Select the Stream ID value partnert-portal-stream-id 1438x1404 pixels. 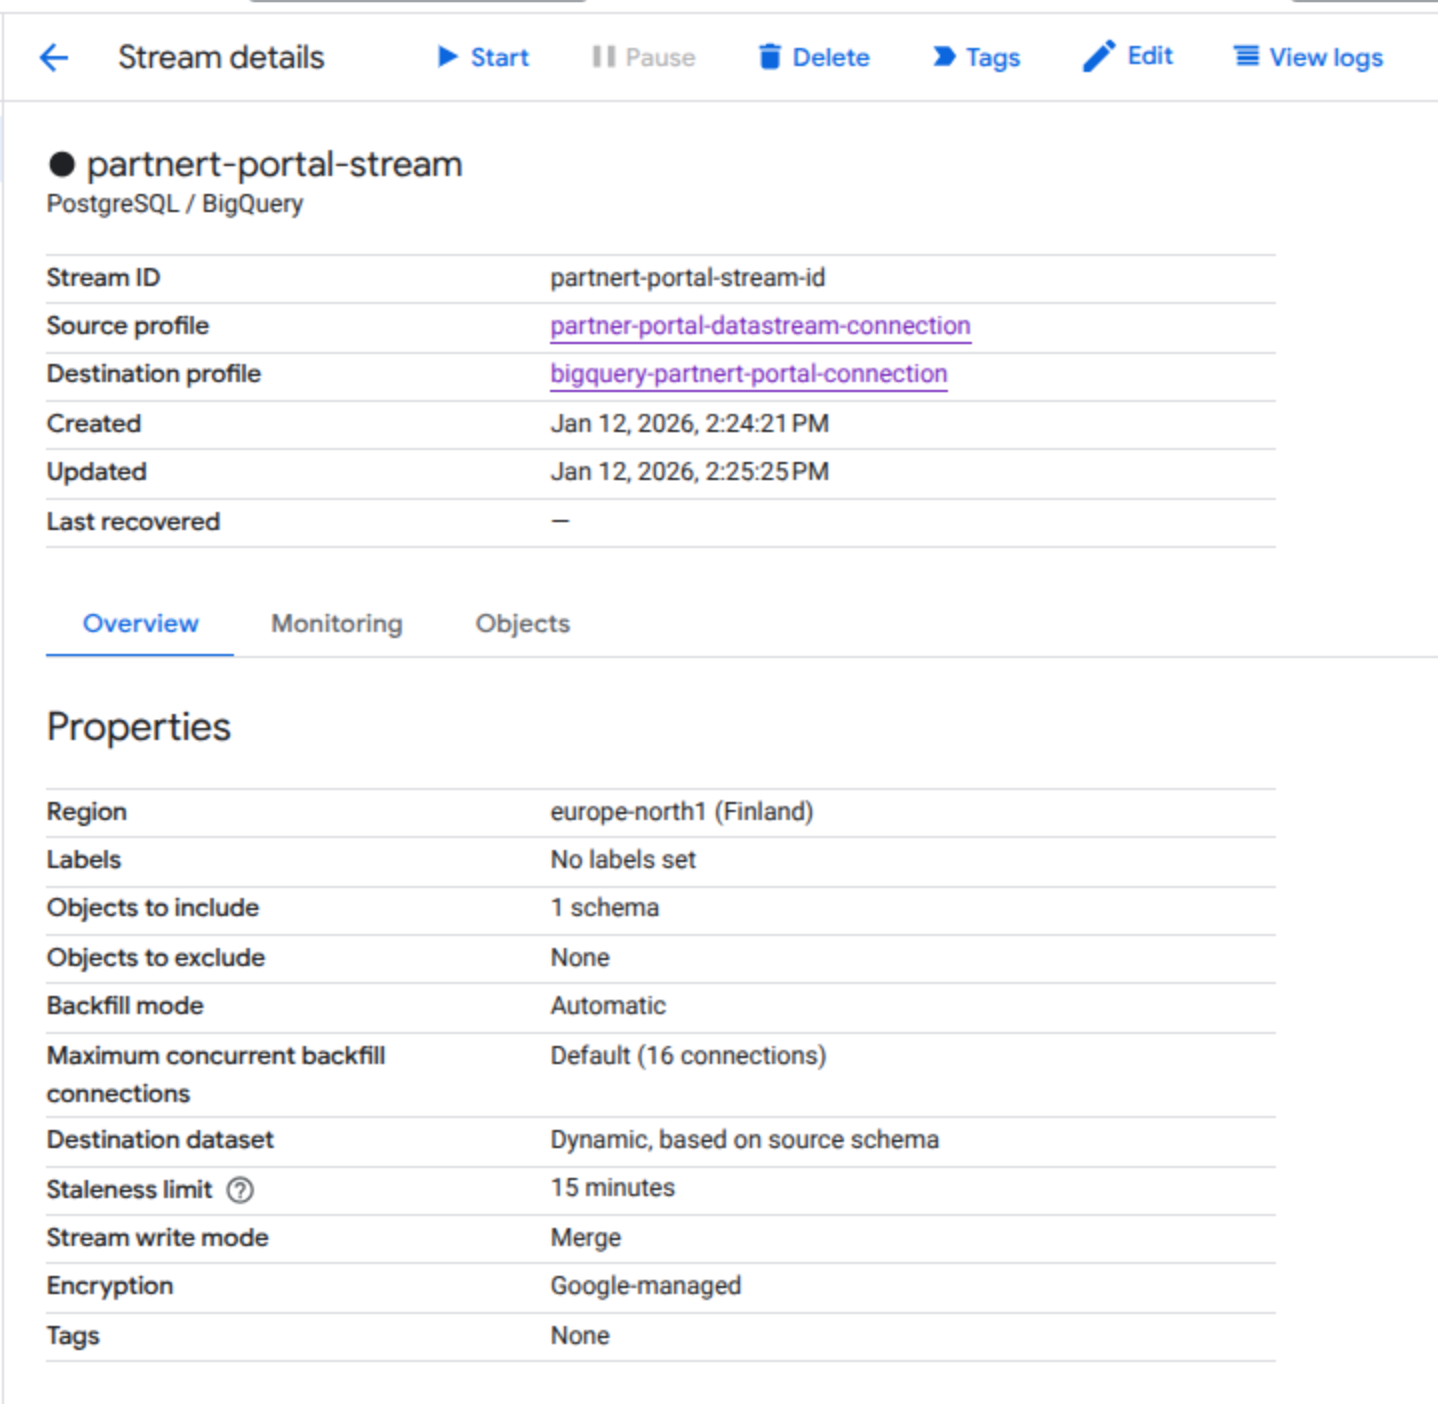(688, 278)
